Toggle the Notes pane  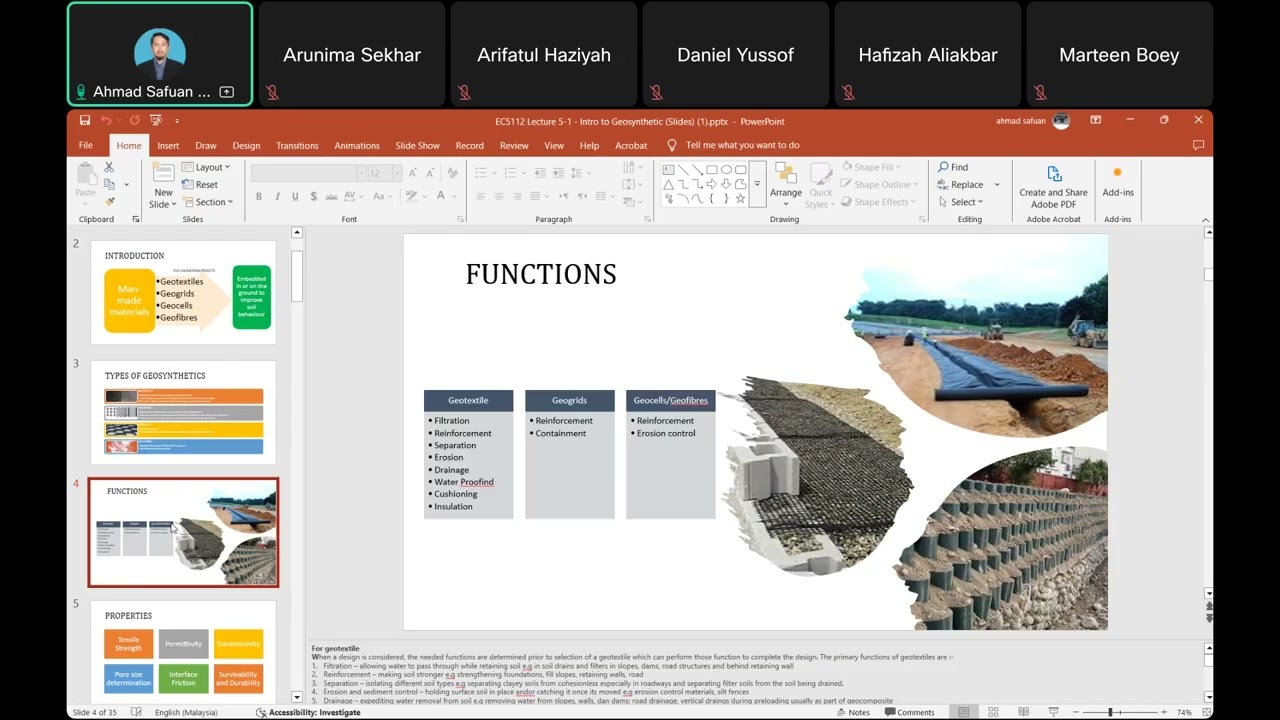(852, 712)
